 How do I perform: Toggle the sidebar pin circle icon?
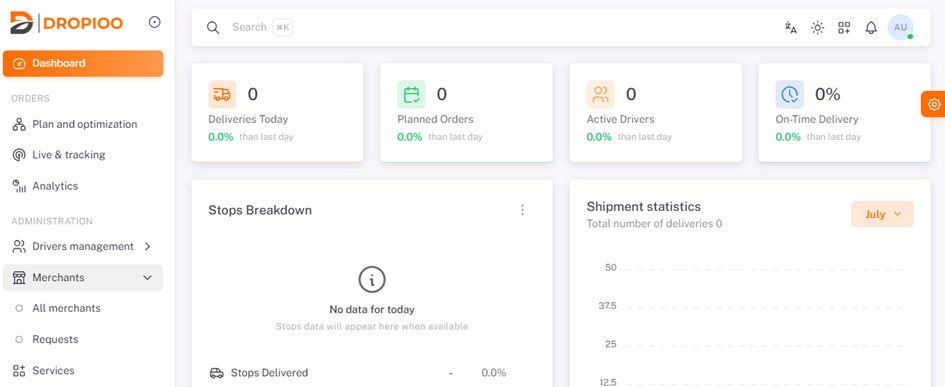155,22
